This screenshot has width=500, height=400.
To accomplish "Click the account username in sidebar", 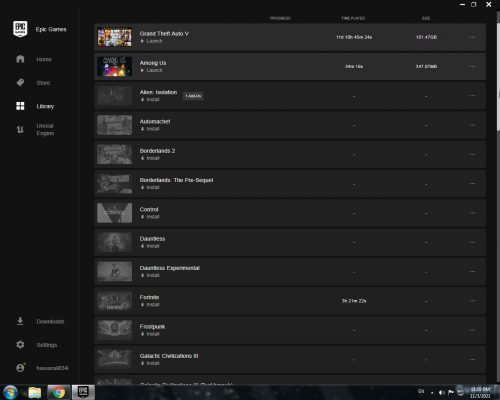I will pos(53,368).
